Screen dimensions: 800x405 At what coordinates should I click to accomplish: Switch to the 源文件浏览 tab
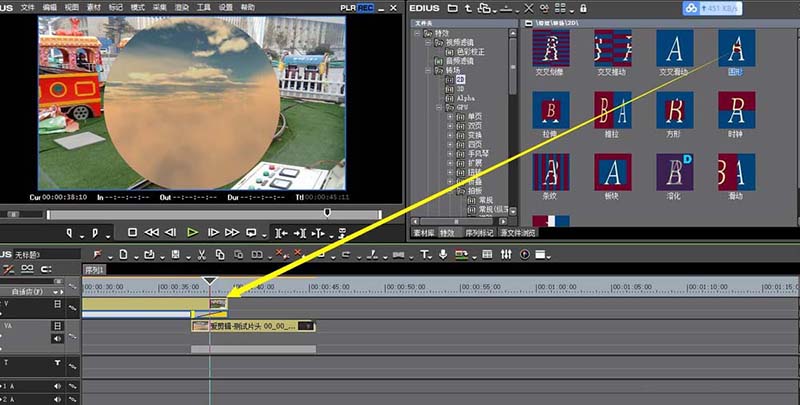[518, 233]
